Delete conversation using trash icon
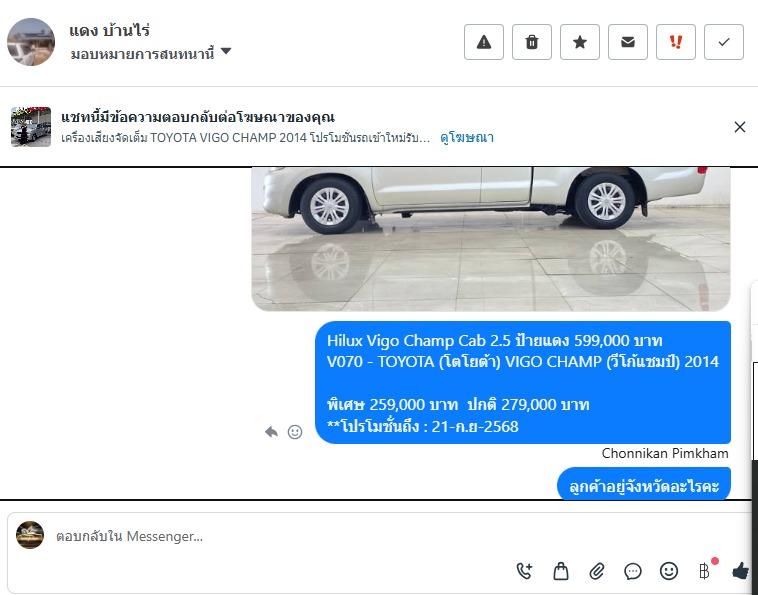The image size is (758, 595). 532,42
